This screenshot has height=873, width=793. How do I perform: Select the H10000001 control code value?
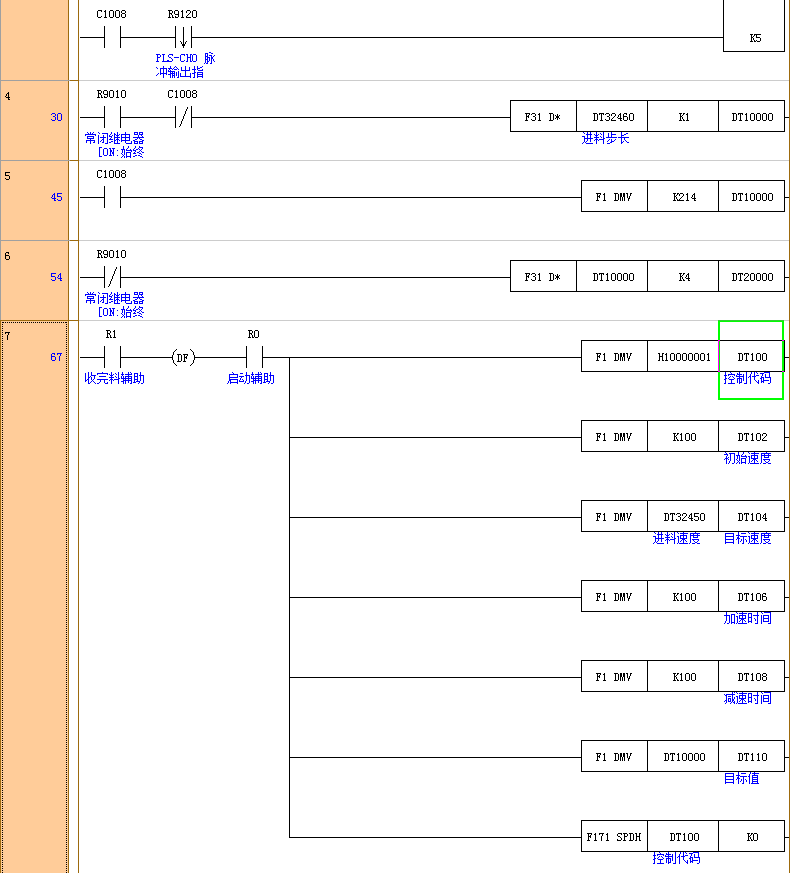pos(683,357)
